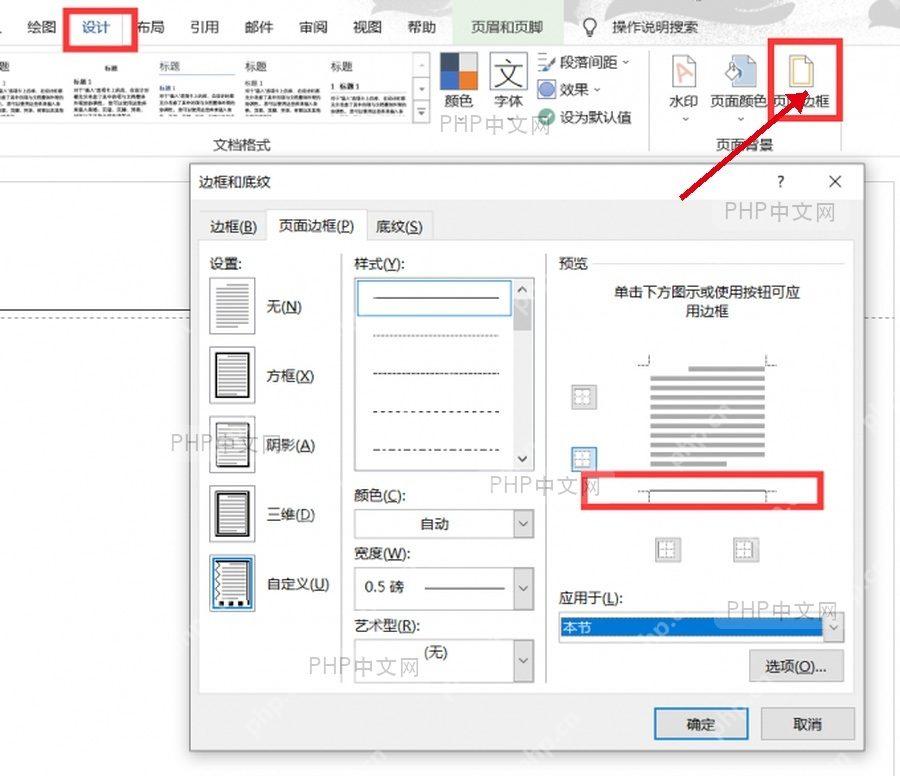Confirm with the OK (确定) button
Image resolution: width=900 pixels, height=776 pixels.
click(701, 724)
